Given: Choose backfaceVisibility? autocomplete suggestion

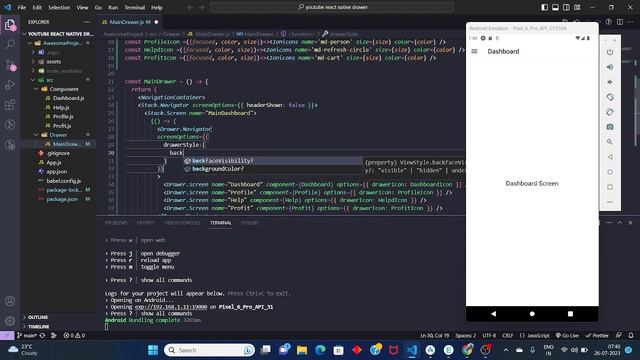Looking at the screenshot, I should point(272,161).
